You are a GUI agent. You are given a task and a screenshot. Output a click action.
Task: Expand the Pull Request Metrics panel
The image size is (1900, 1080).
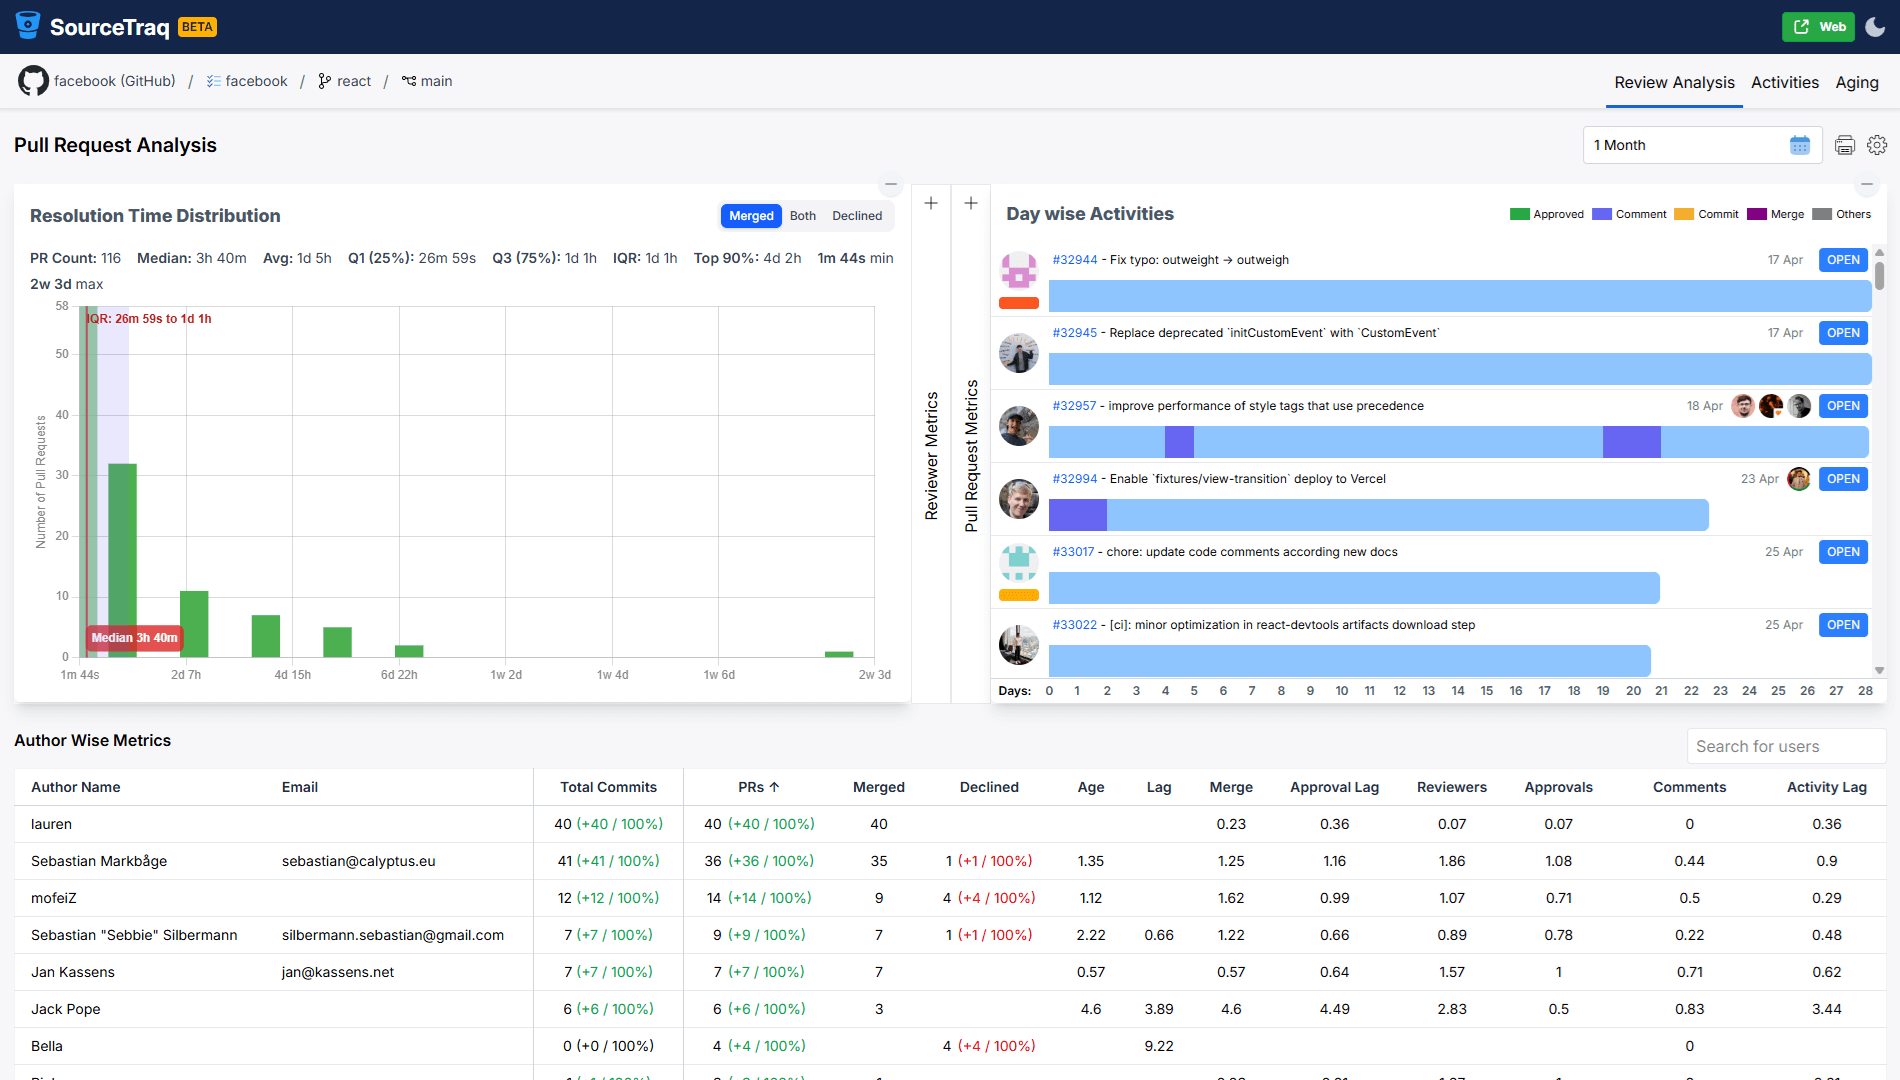click(971, 203)
